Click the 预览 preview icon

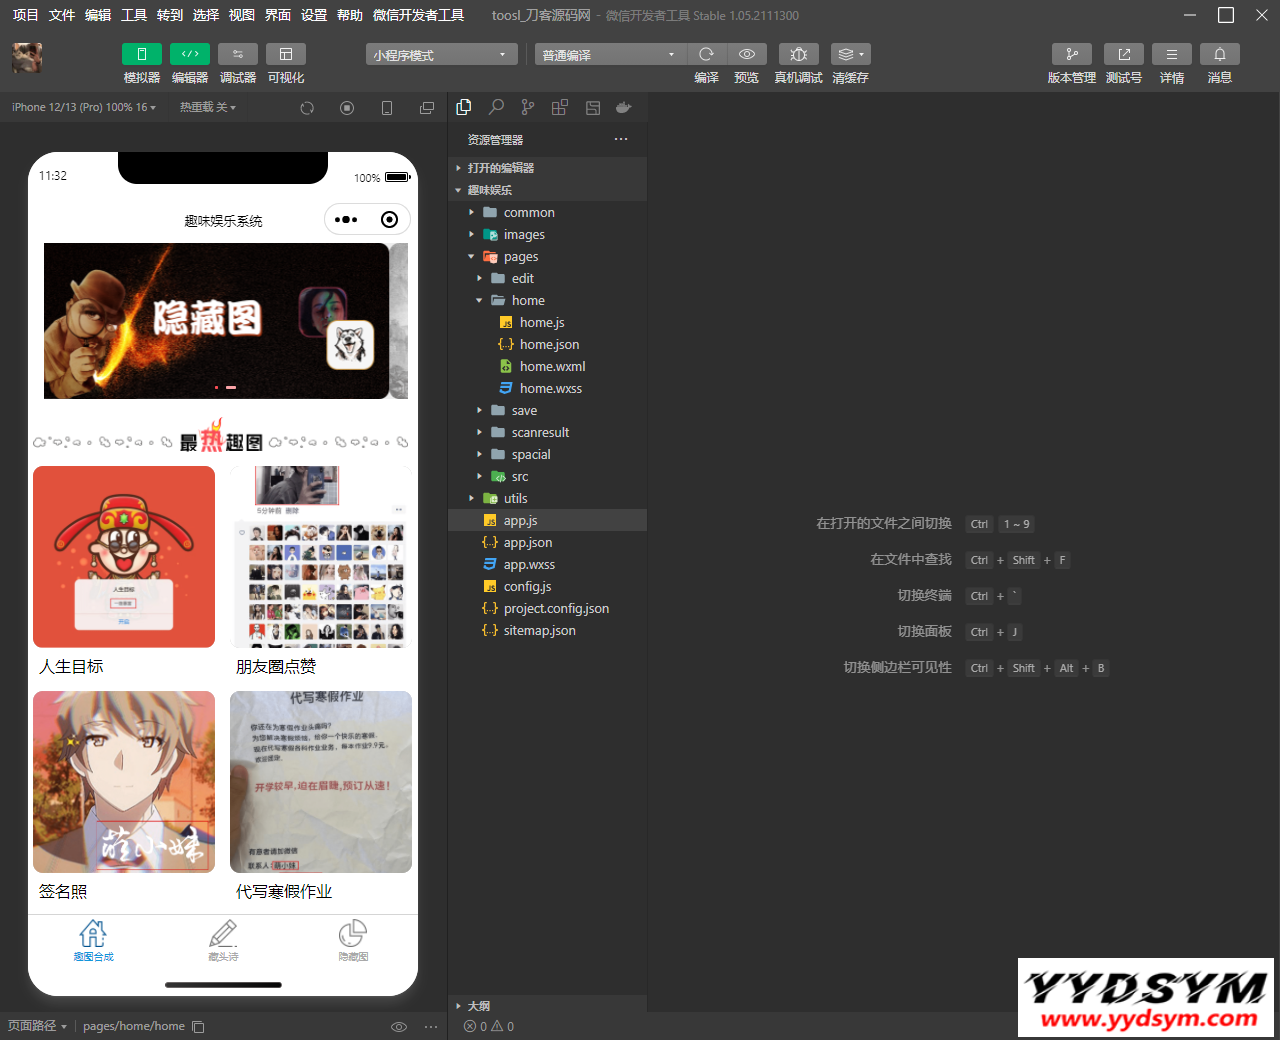(x=746, y=54)
